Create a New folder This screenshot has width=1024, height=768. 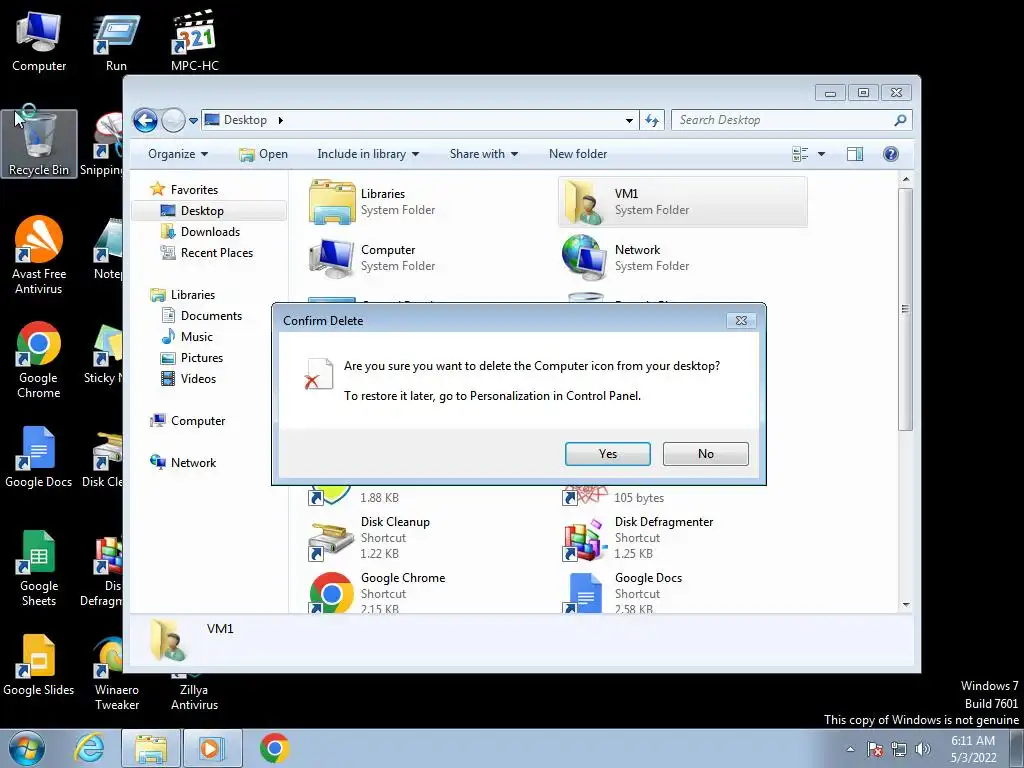pos(578,154)
